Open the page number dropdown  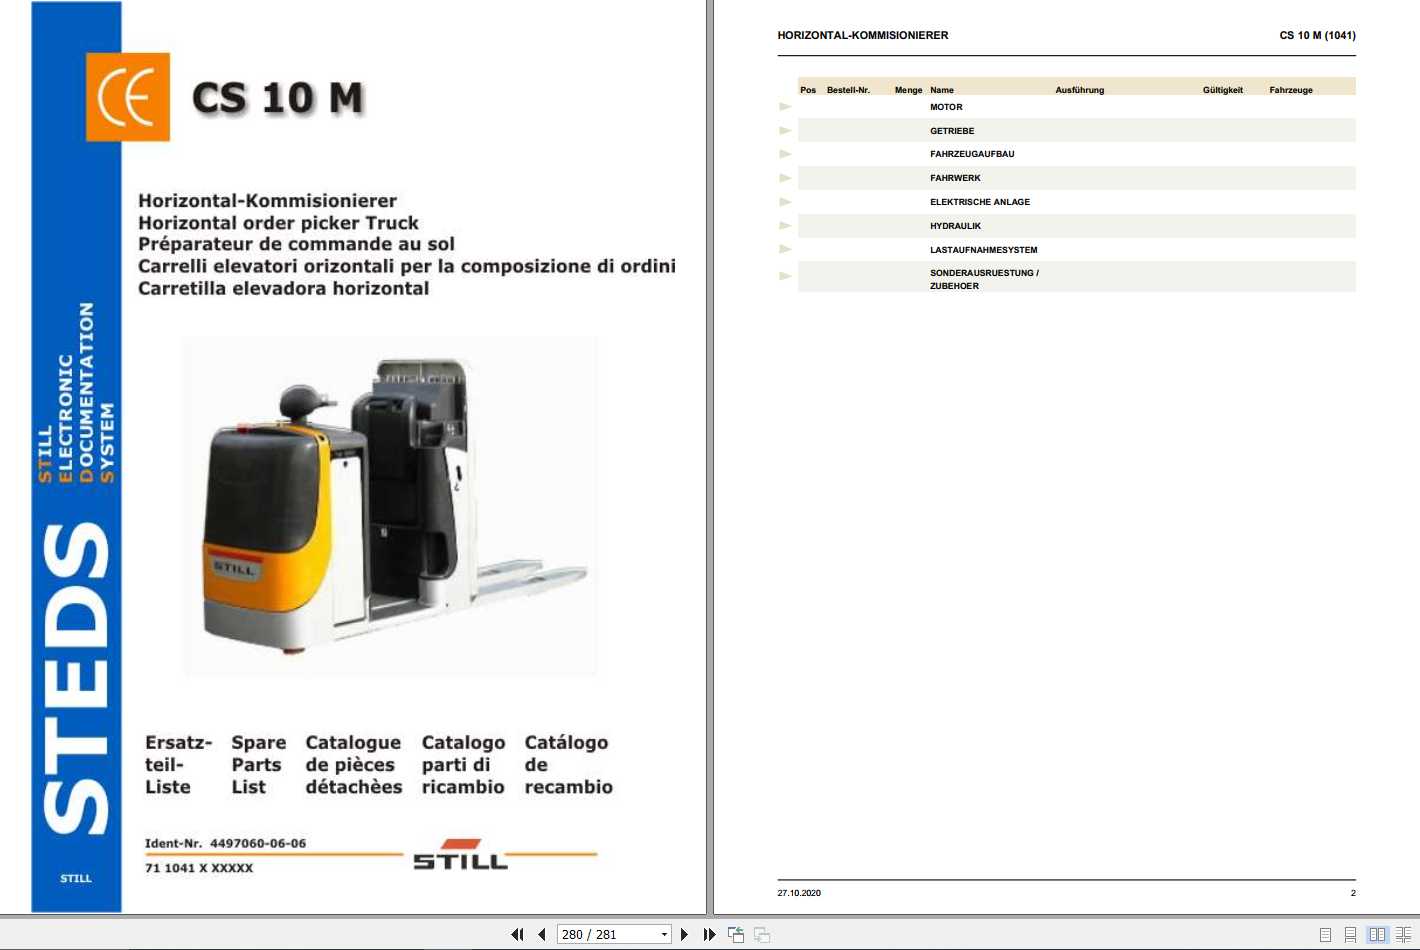663,934
